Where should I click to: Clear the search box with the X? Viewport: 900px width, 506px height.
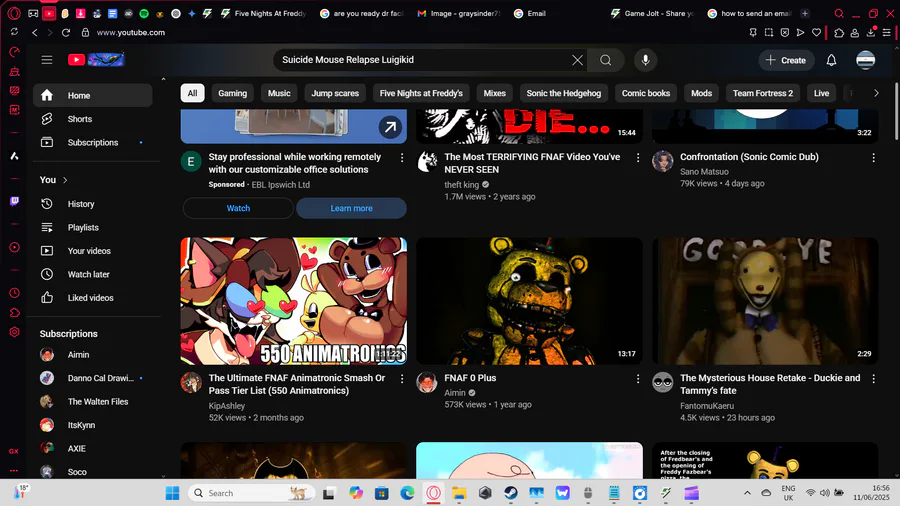(577, 60)
